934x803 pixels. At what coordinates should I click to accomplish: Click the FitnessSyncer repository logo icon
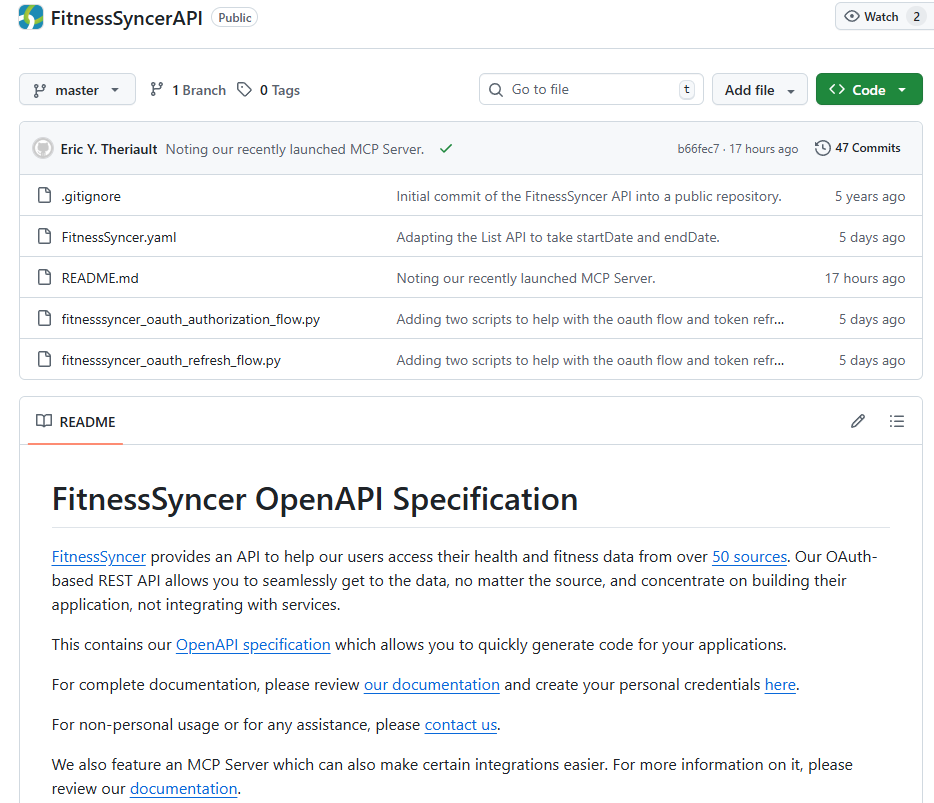pos(31,17)
